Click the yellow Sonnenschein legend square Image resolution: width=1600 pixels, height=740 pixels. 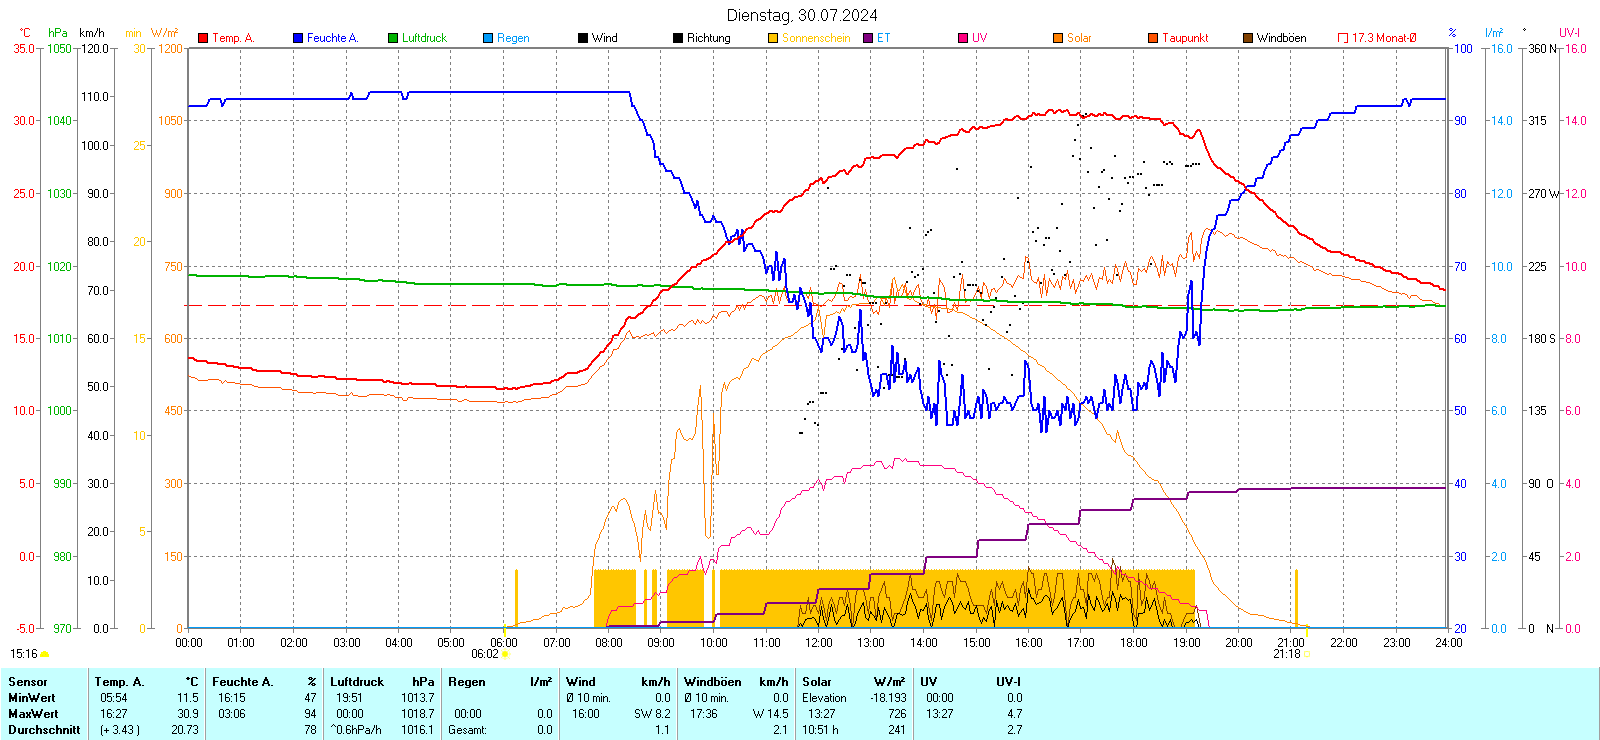point(773,38)
